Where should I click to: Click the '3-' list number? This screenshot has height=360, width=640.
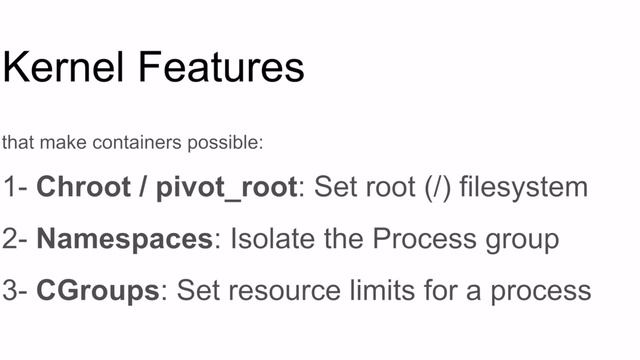pos(15,291)
